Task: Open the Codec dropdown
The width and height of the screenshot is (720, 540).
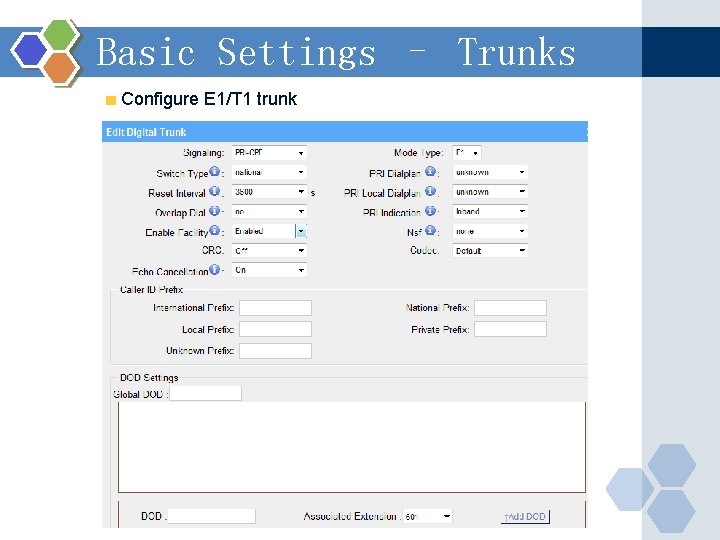Action: pos(490,250)
